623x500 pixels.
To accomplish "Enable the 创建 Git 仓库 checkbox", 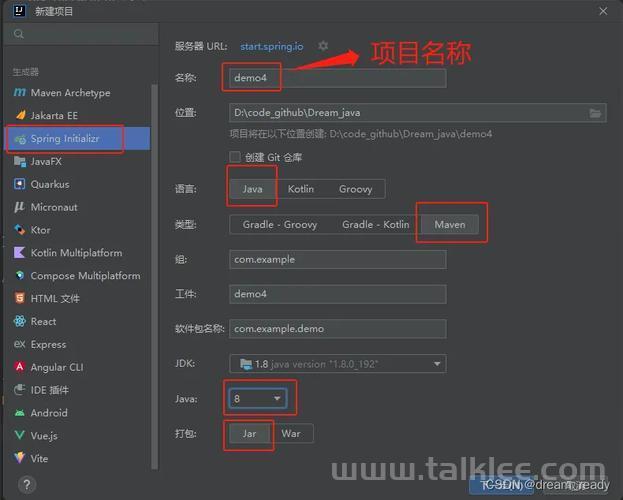I will [235, 157].
